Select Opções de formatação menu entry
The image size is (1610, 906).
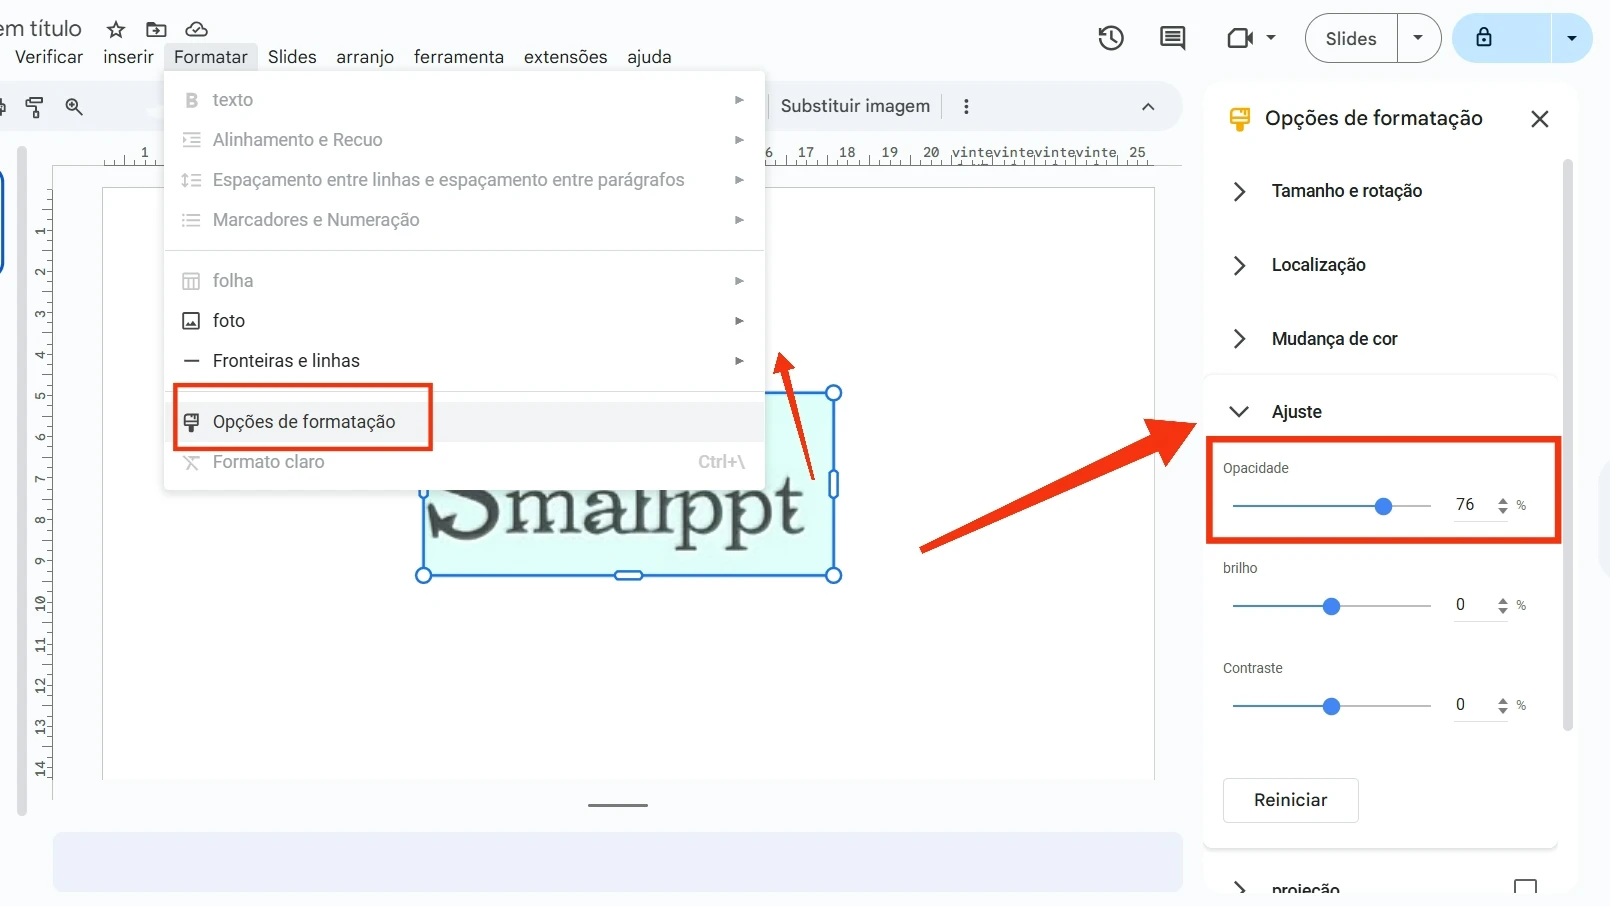[x=304, y=422]
